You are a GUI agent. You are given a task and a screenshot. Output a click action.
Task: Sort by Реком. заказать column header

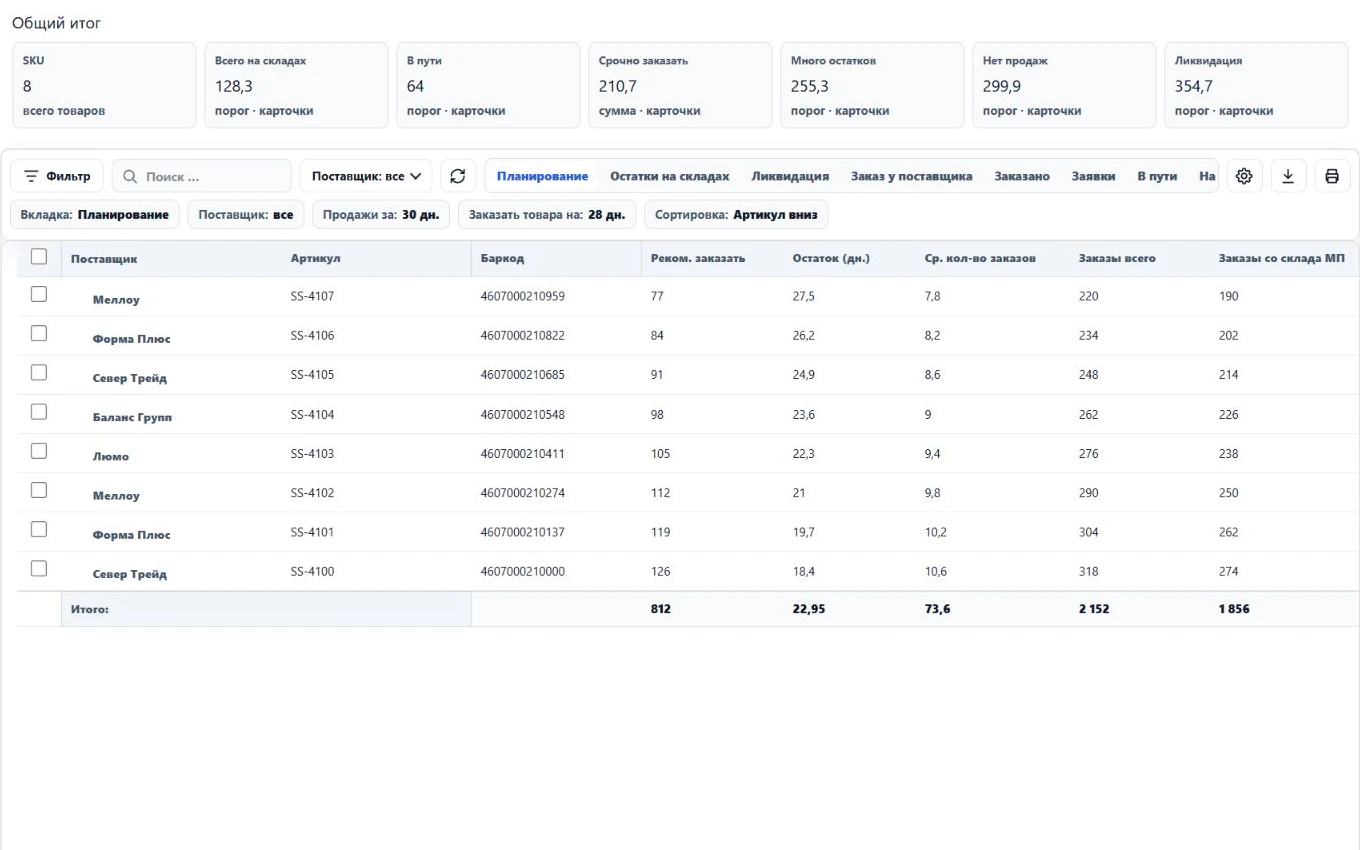pyautogui.click(x=698, y=258)
